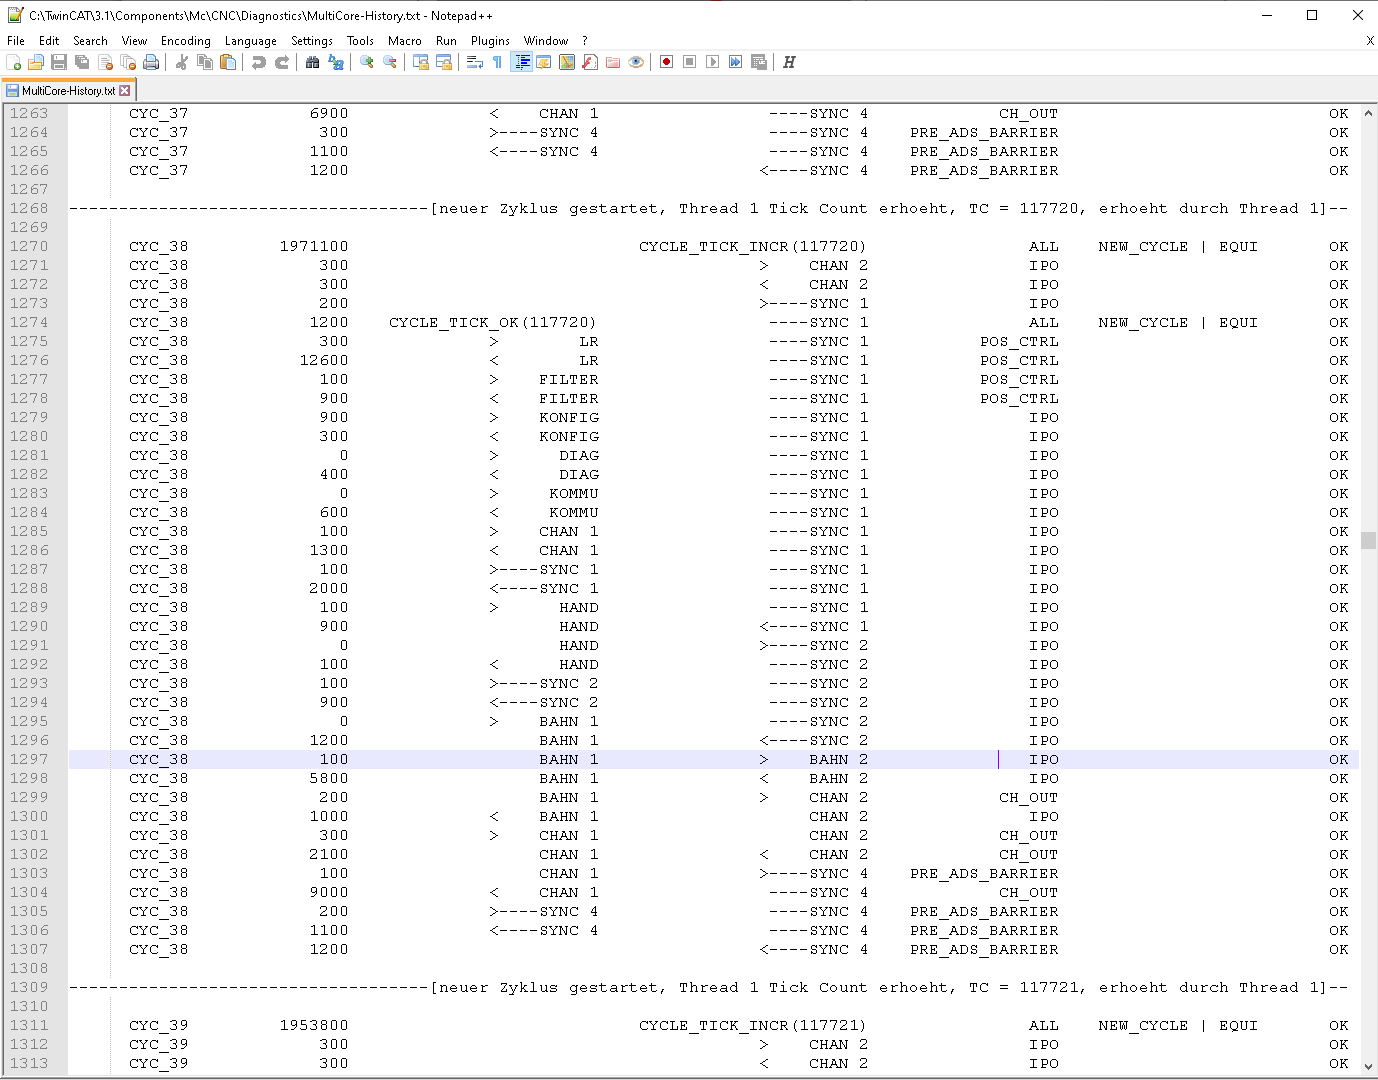Create a new document from toolbar

(x=14, y=62)
